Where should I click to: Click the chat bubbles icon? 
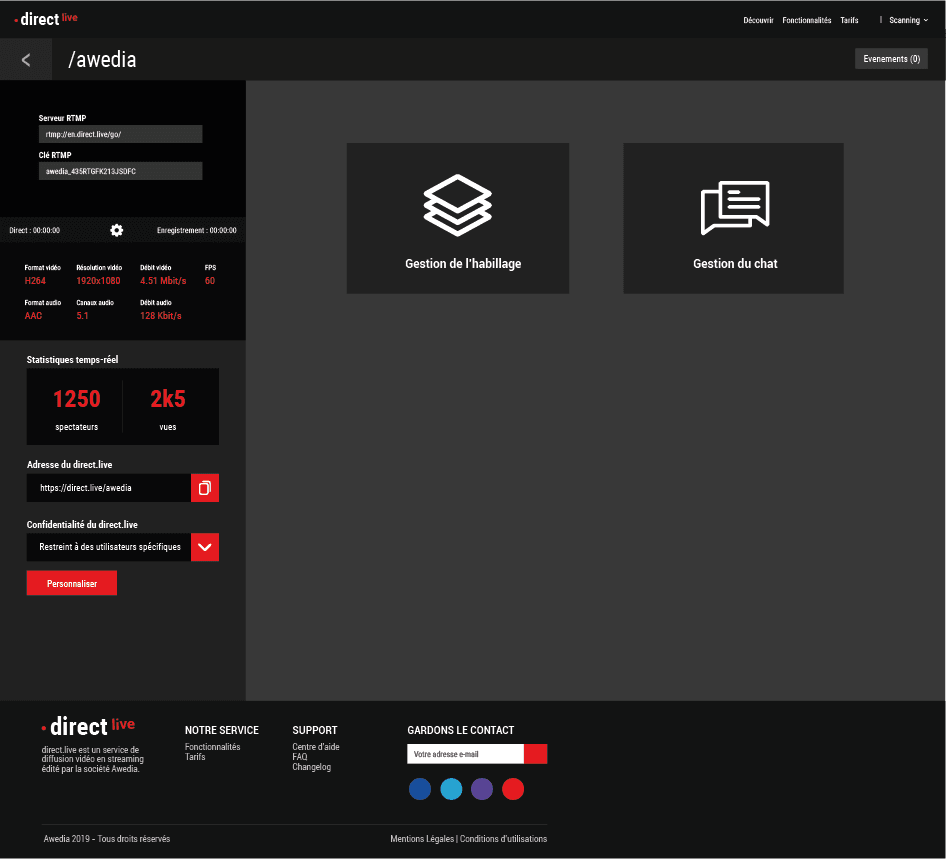tap(734, 207)
